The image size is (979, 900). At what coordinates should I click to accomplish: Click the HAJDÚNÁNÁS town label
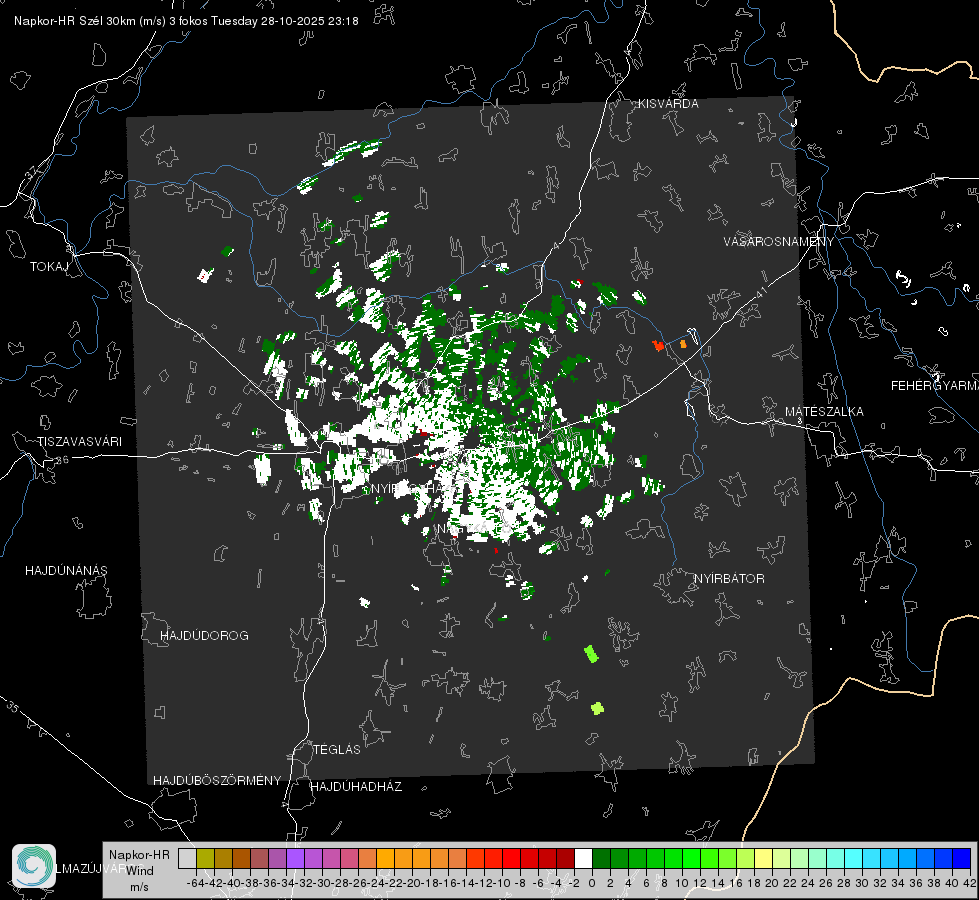pyautogui.click(x=66, y=571)
